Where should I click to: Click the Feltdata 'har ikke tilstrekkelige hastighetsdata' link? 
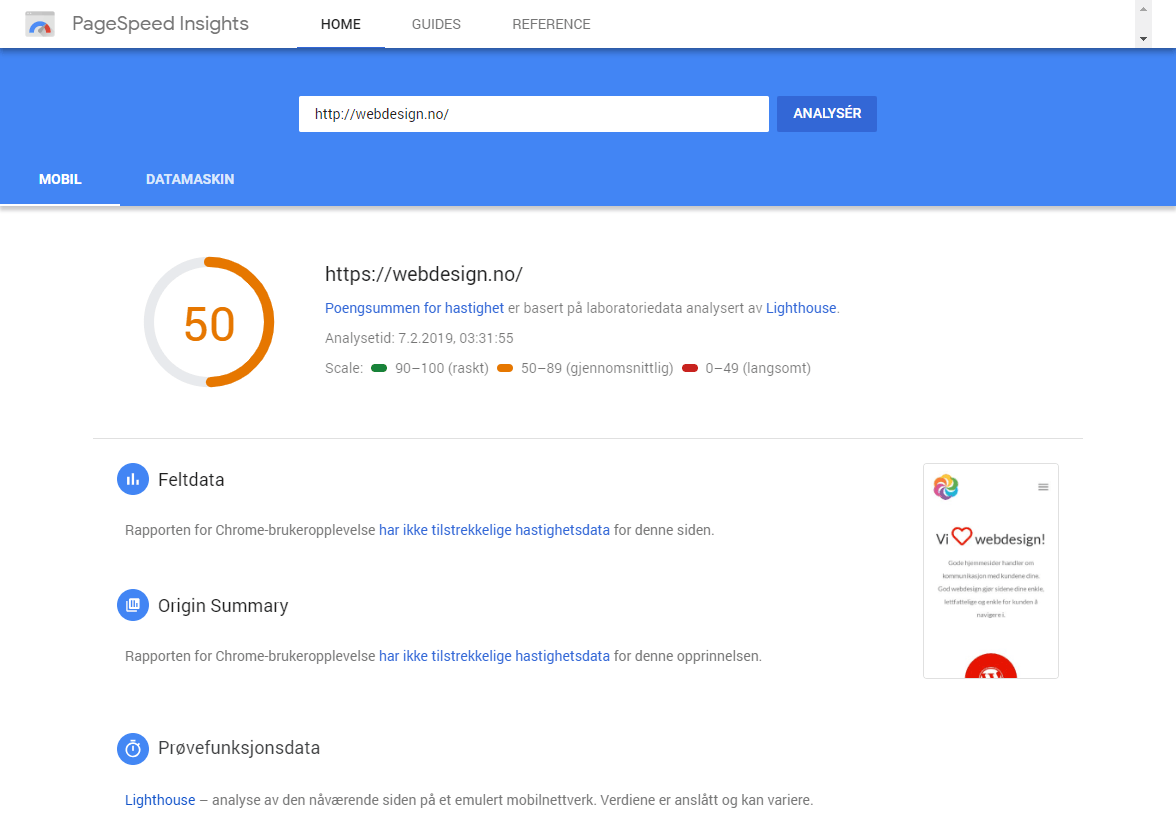coord(494,530)
